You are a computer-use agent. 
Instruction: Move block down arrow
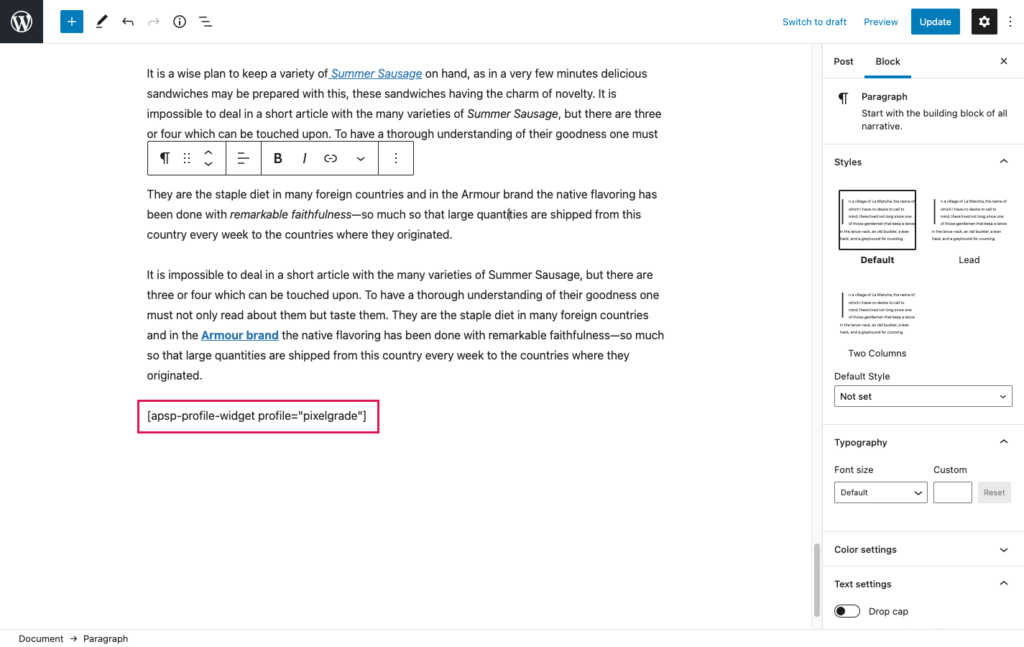(208, 164)
